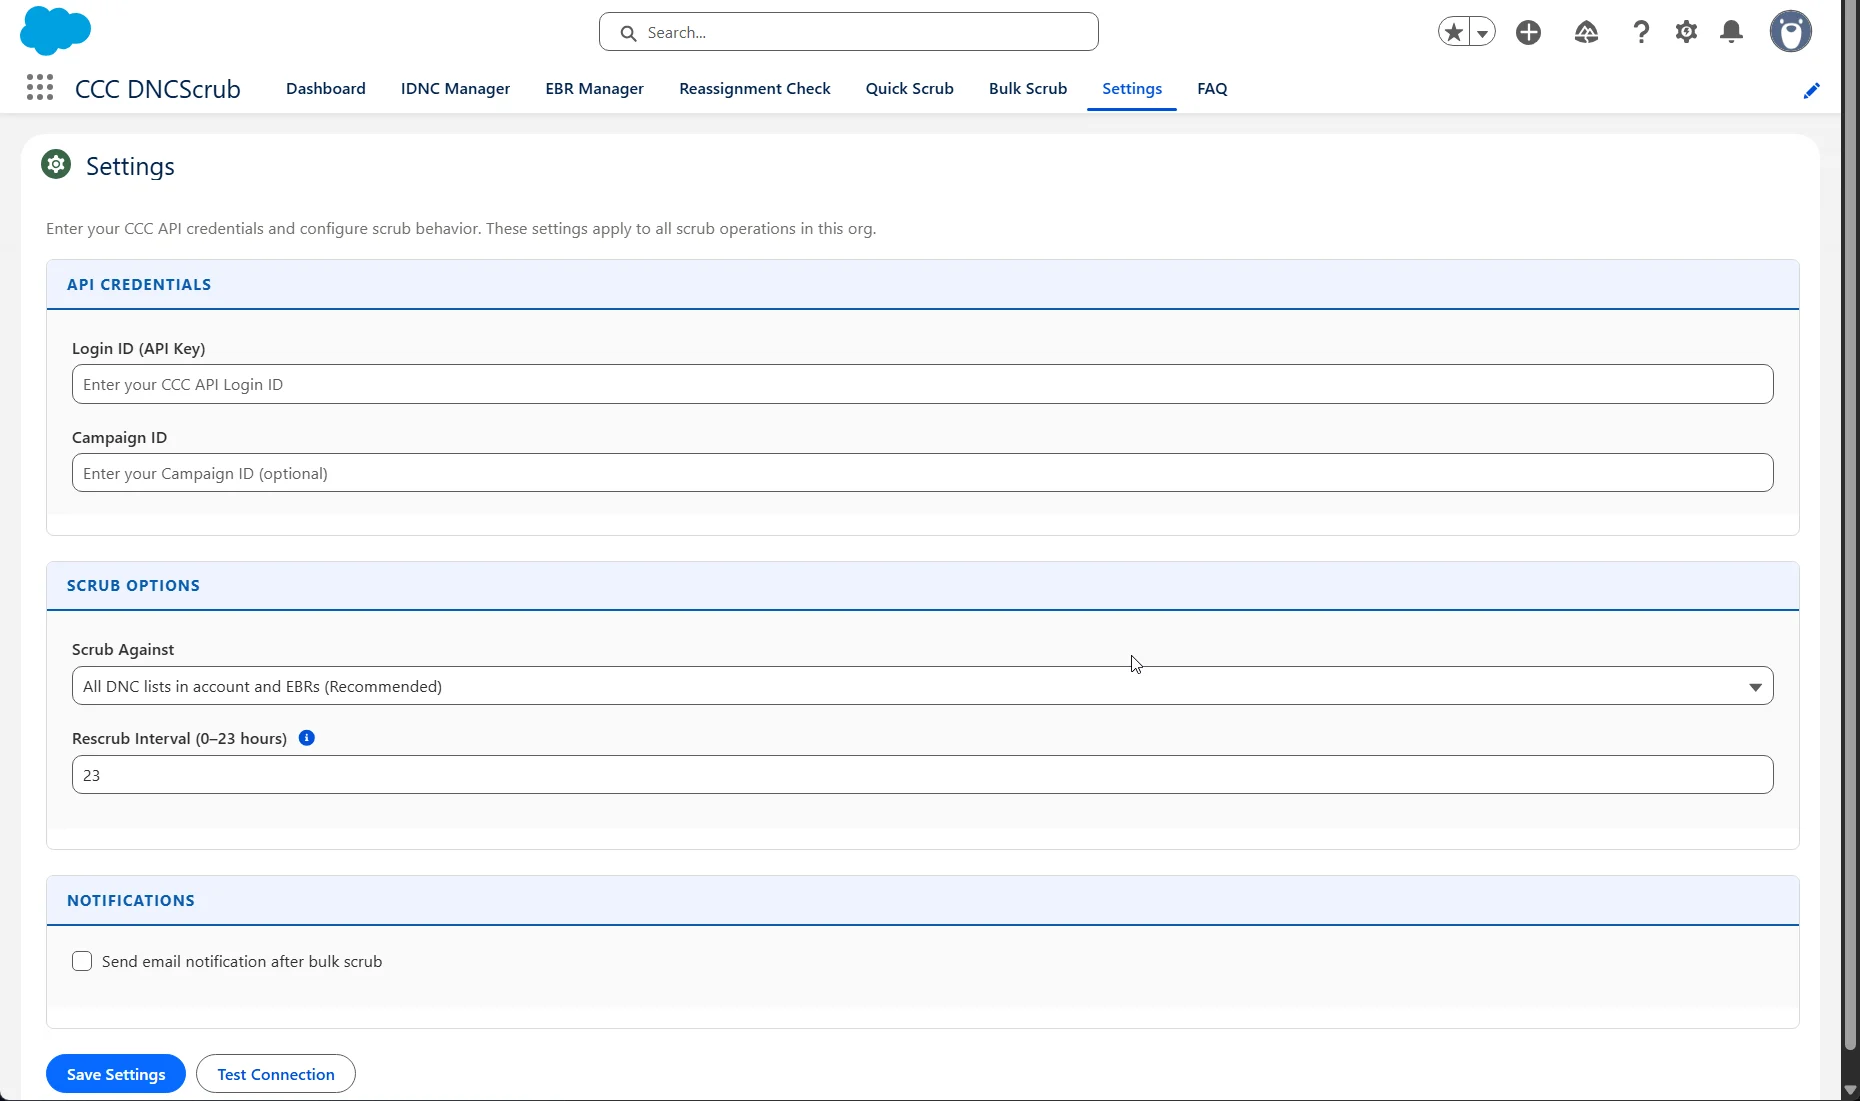Open the Notifications bell
This screenshot has height=1101, width=1860.
(1732, 32)
